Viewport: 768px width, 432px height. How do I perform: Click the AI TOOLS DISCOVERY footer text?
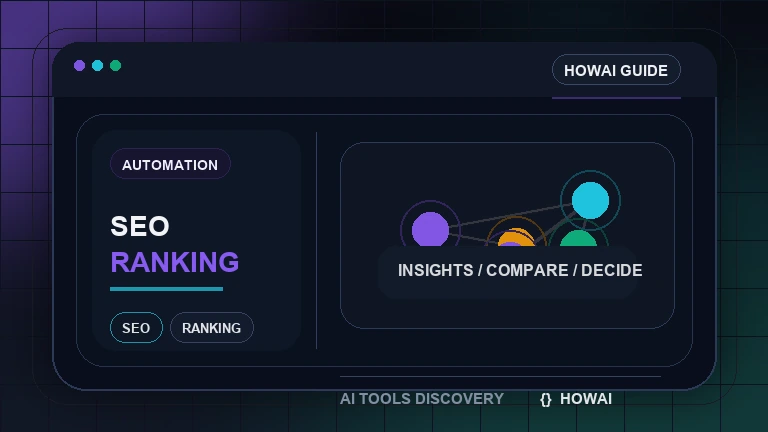coord(422,399)
